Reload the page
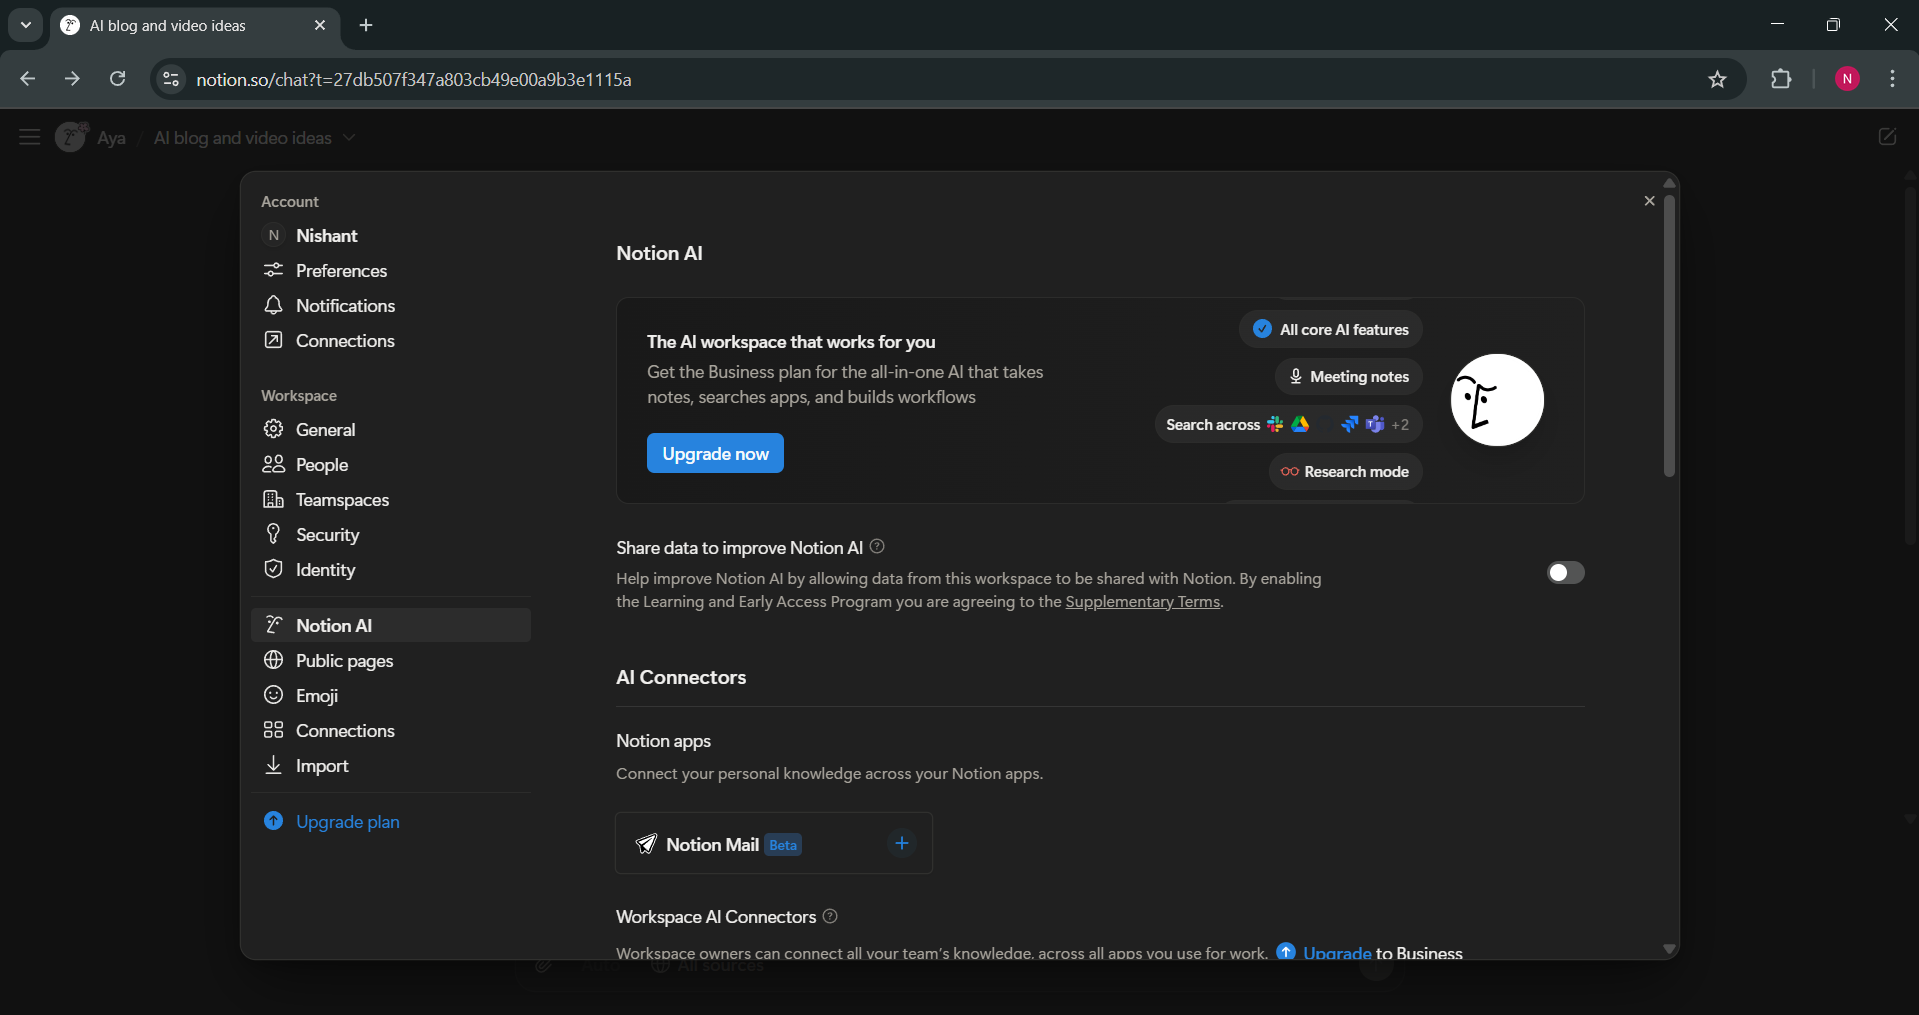This screenshot has height=1015, width=1919. (118, 79)
